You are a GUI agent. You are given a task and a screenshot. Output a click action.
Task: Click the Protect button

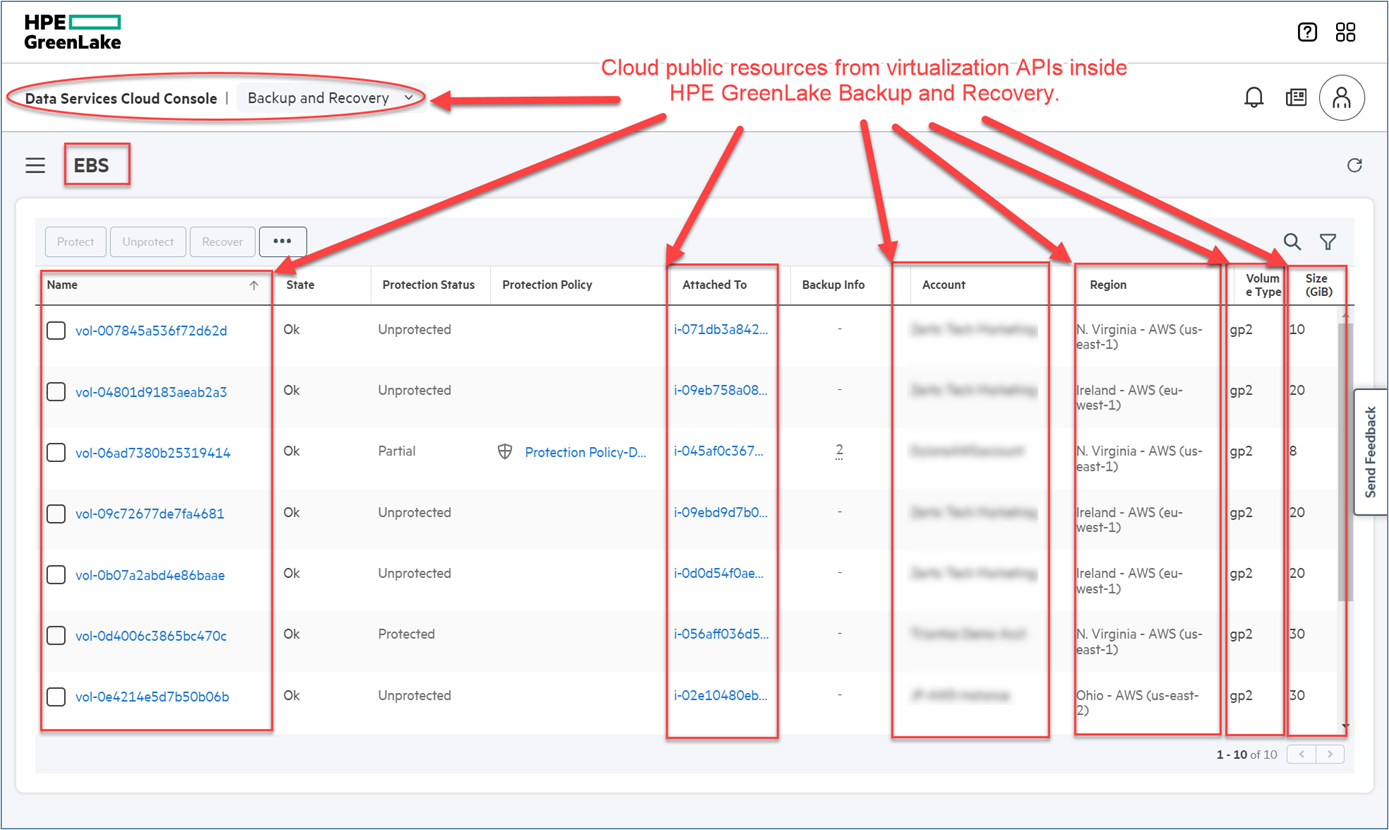coord(76,242)
